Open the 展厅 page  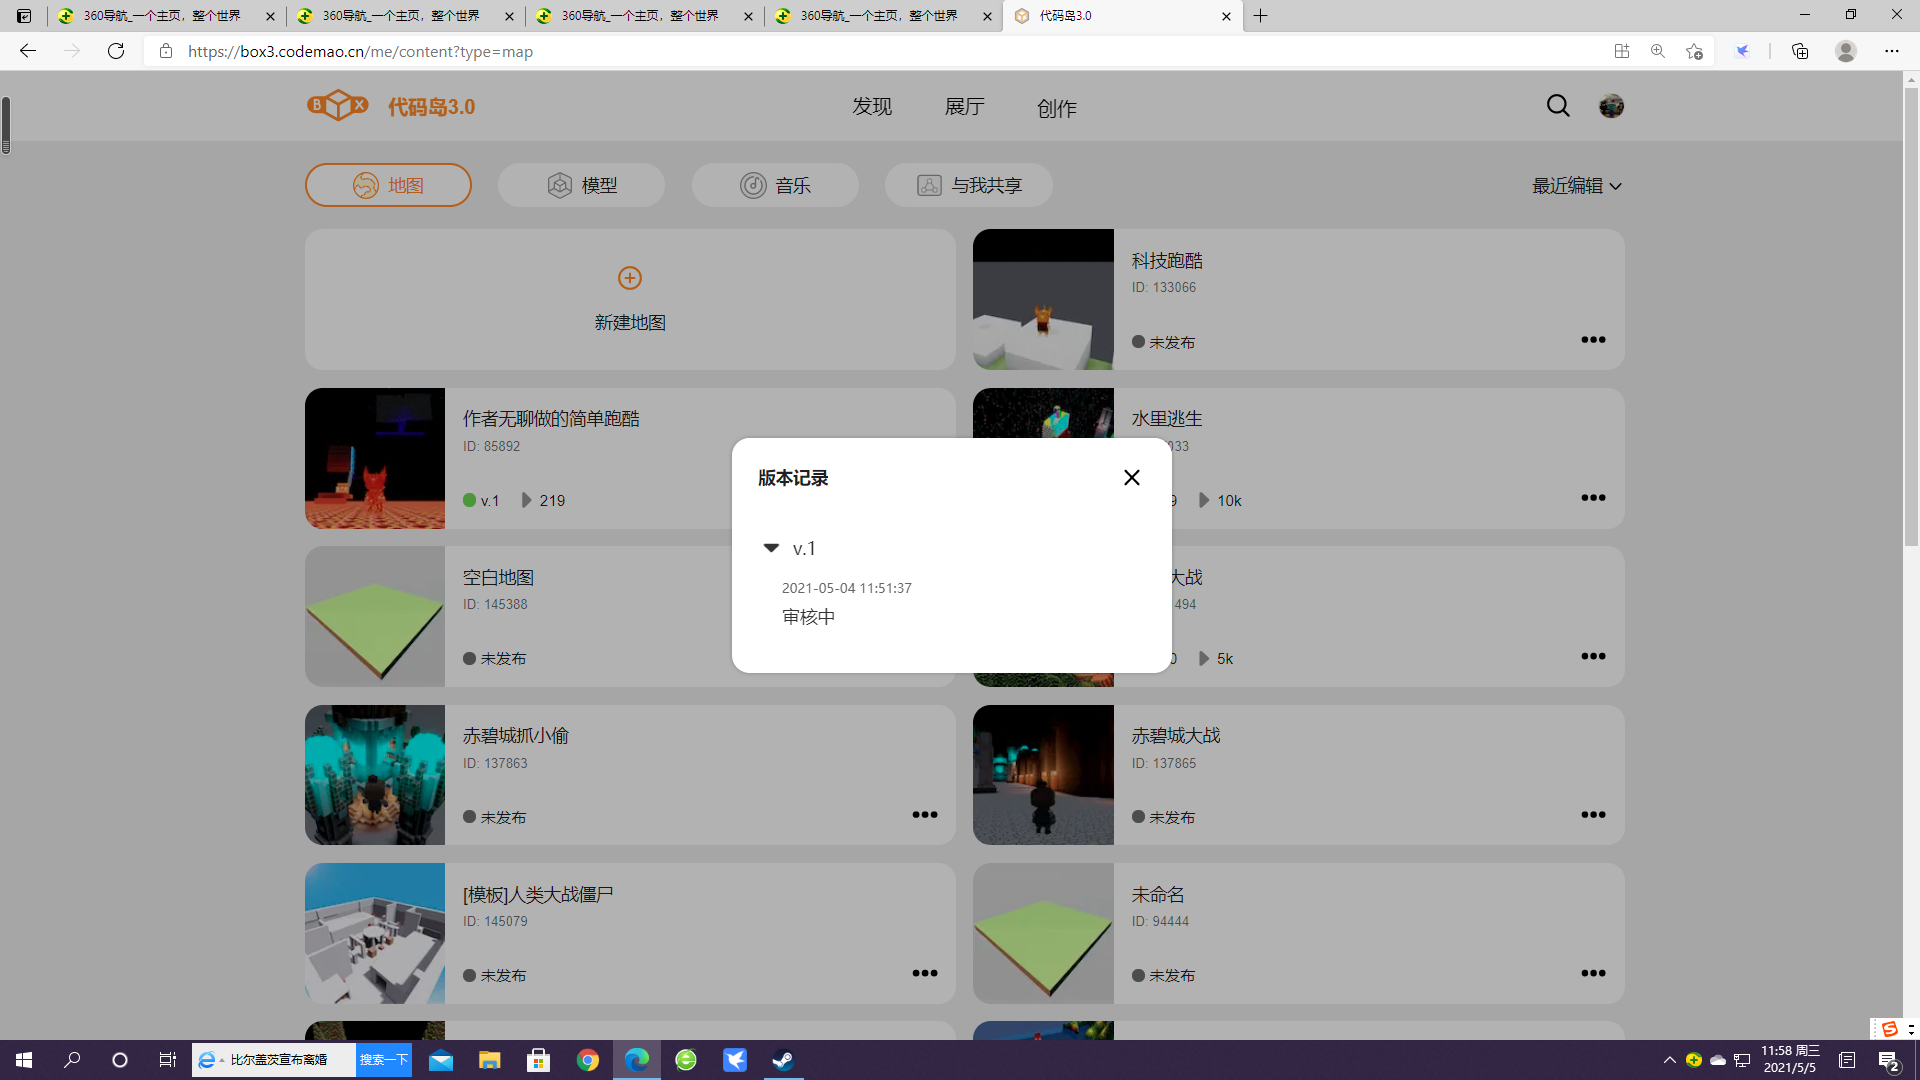965,107
